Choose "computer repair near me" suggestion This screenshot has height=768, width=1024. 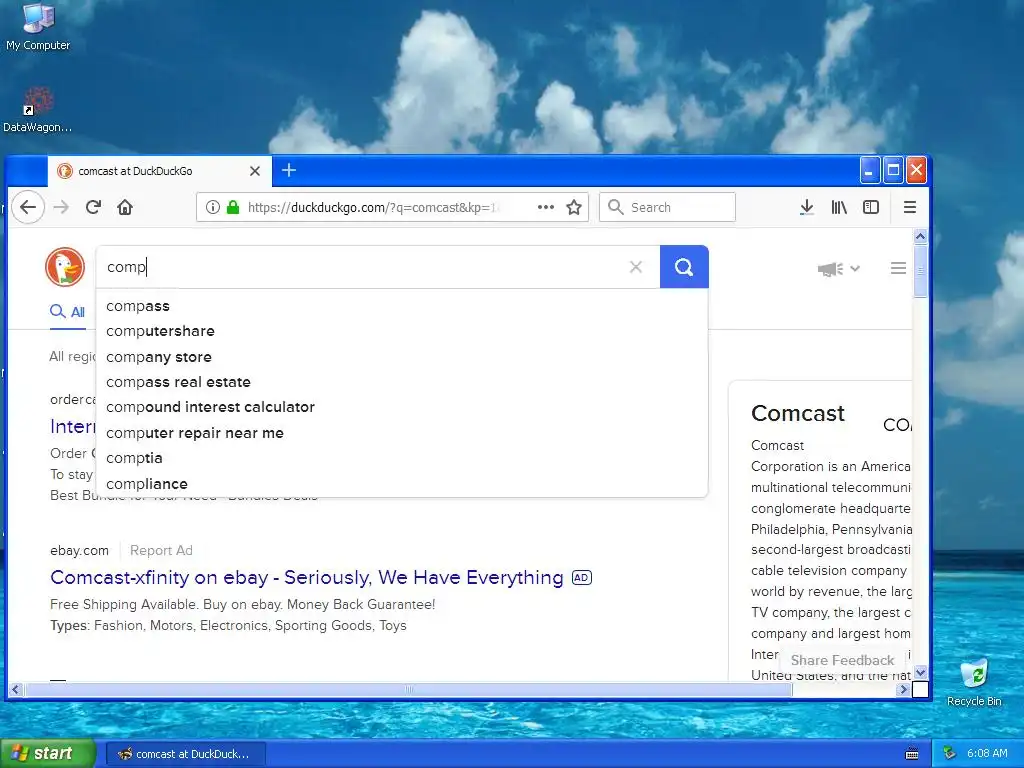pos(402,433)
